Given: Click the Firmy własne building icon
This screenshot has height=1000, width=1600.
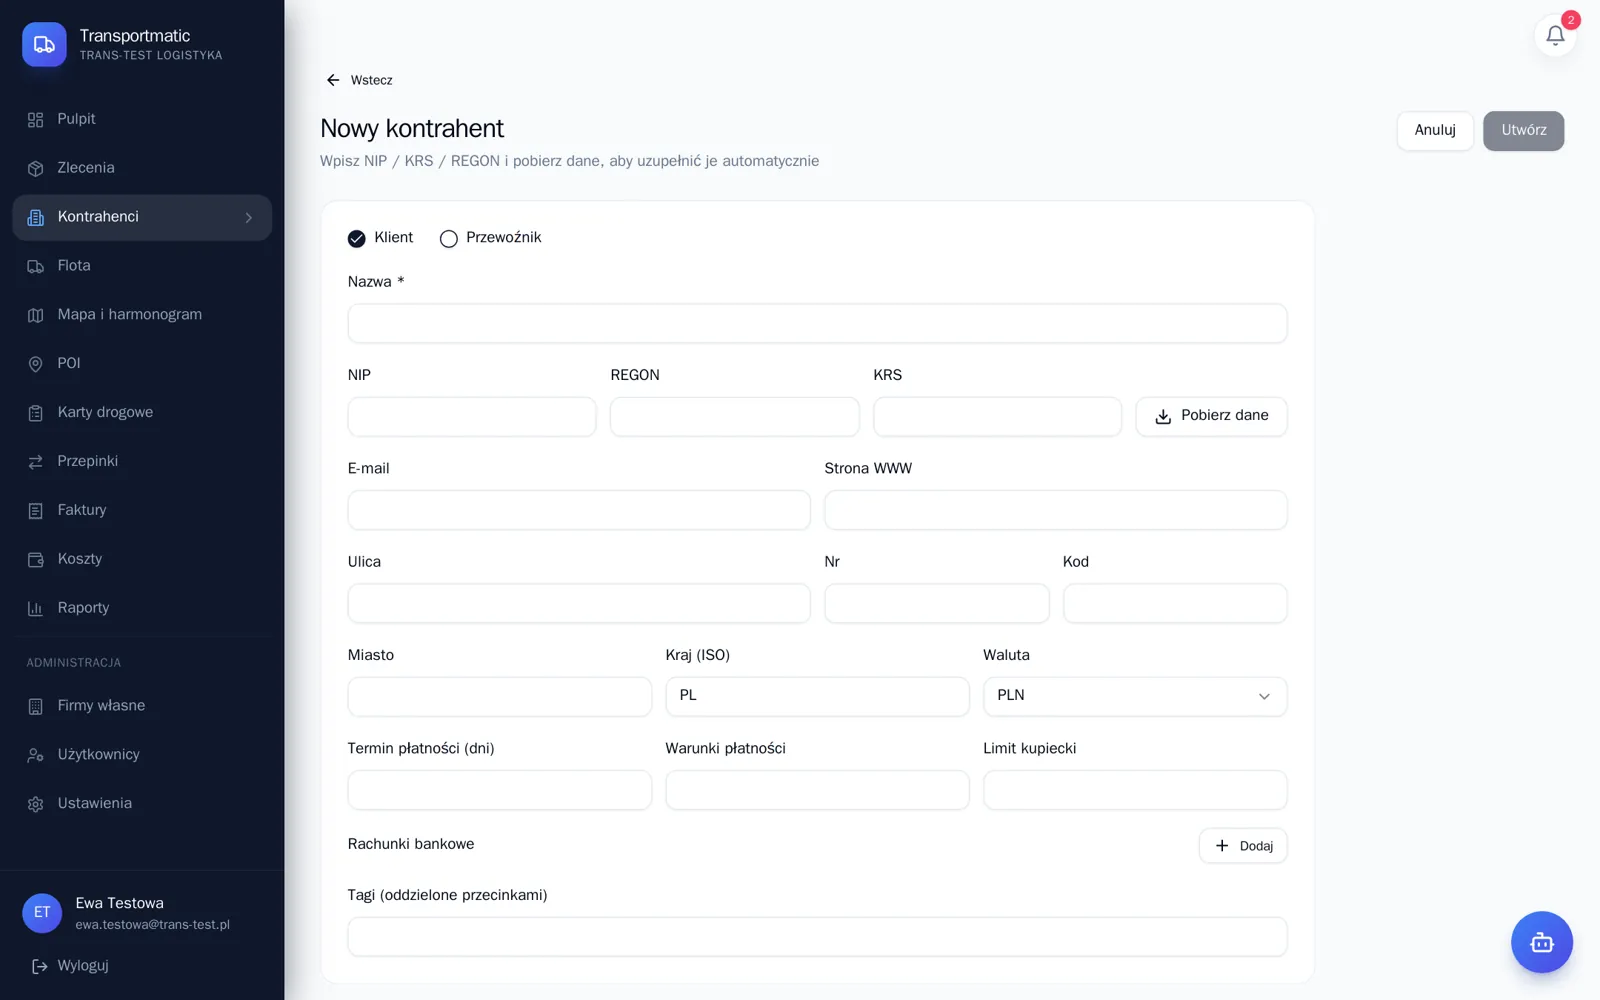Looking at the screenshot, I should coord(36,707).
